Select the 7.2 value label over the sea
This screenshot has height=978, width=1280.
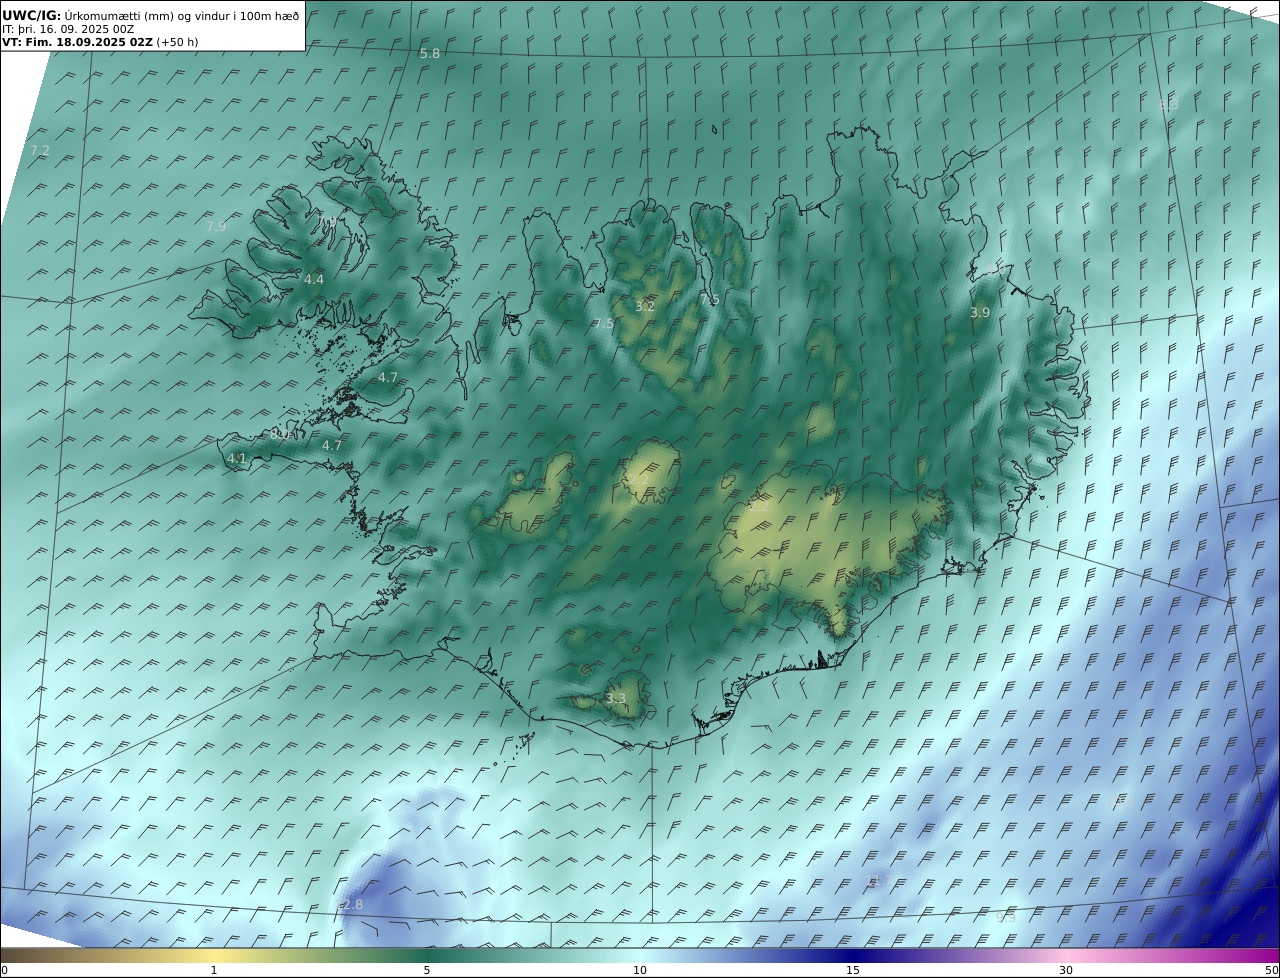(39, 150)
